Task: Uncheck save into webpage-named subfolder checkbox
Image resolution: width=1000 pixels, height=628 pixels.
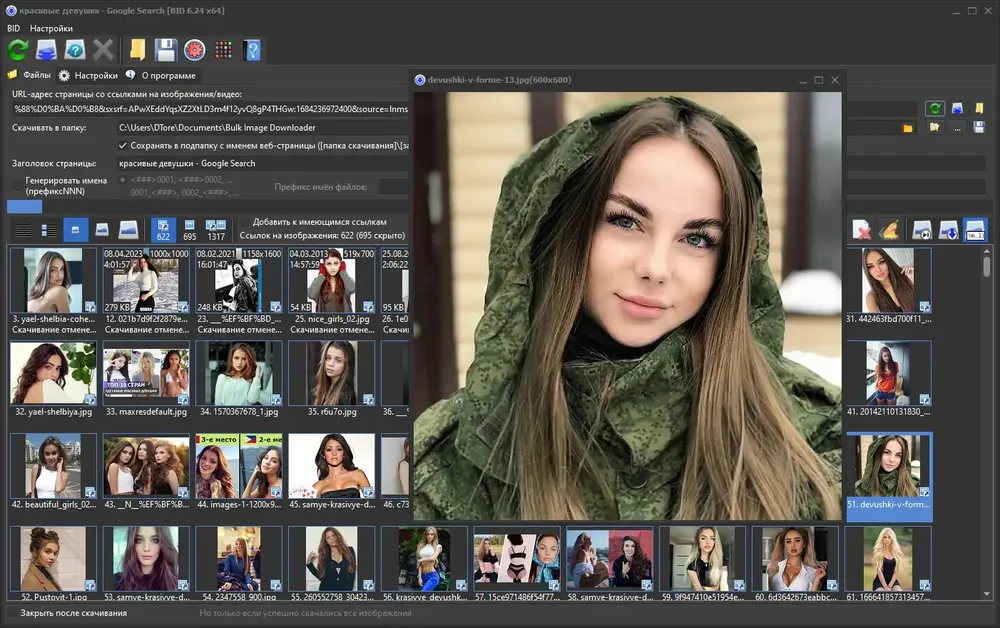Action: (122, 145)
